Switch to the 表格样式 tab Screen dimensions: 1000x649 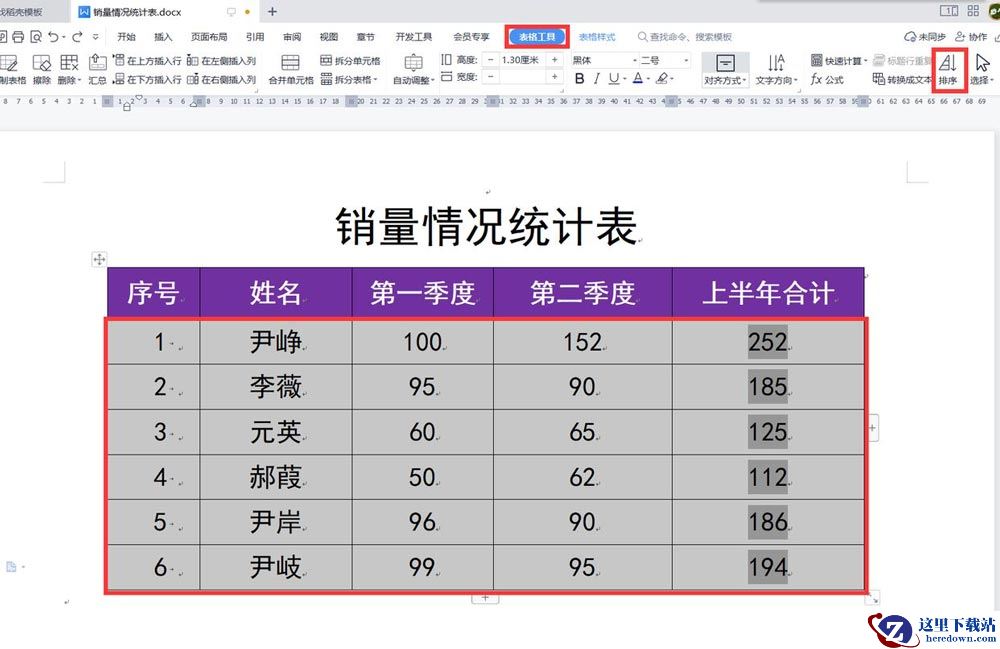point(597,37)
